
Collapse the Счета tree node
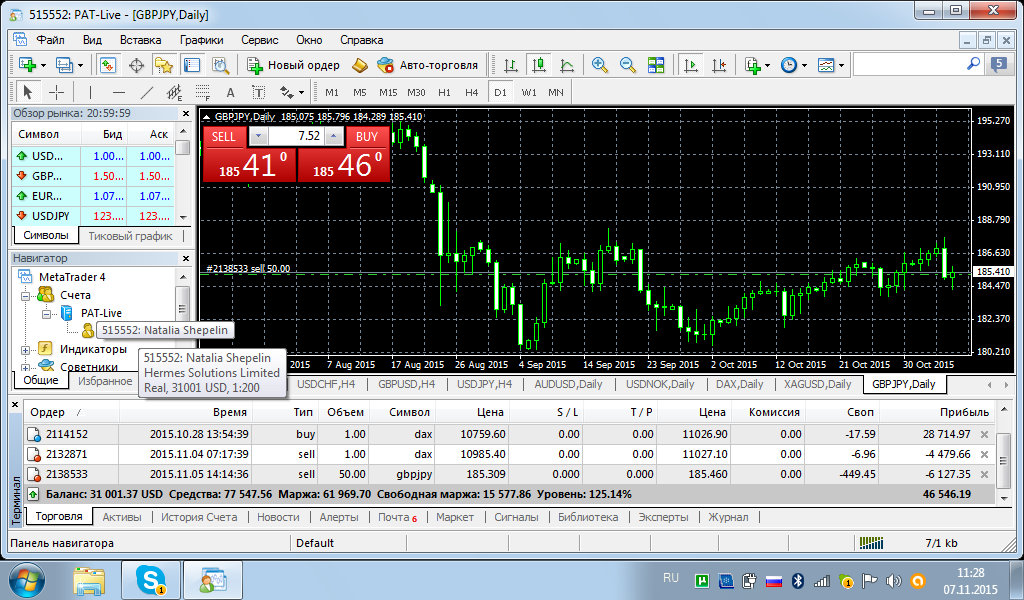[x=27, y=295]
